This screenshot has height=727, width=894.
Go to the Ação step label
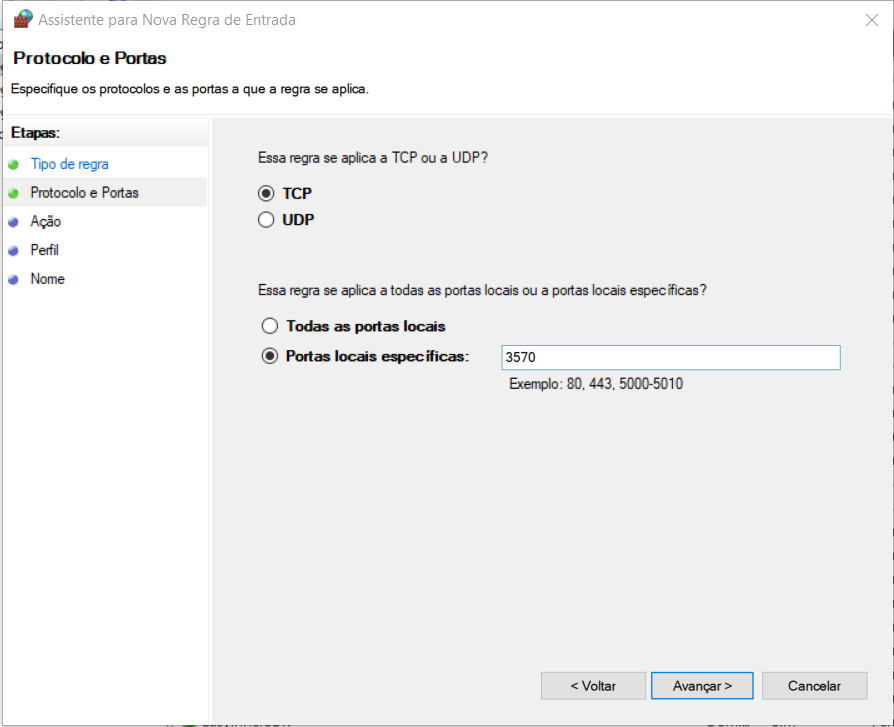pos(46,222)
